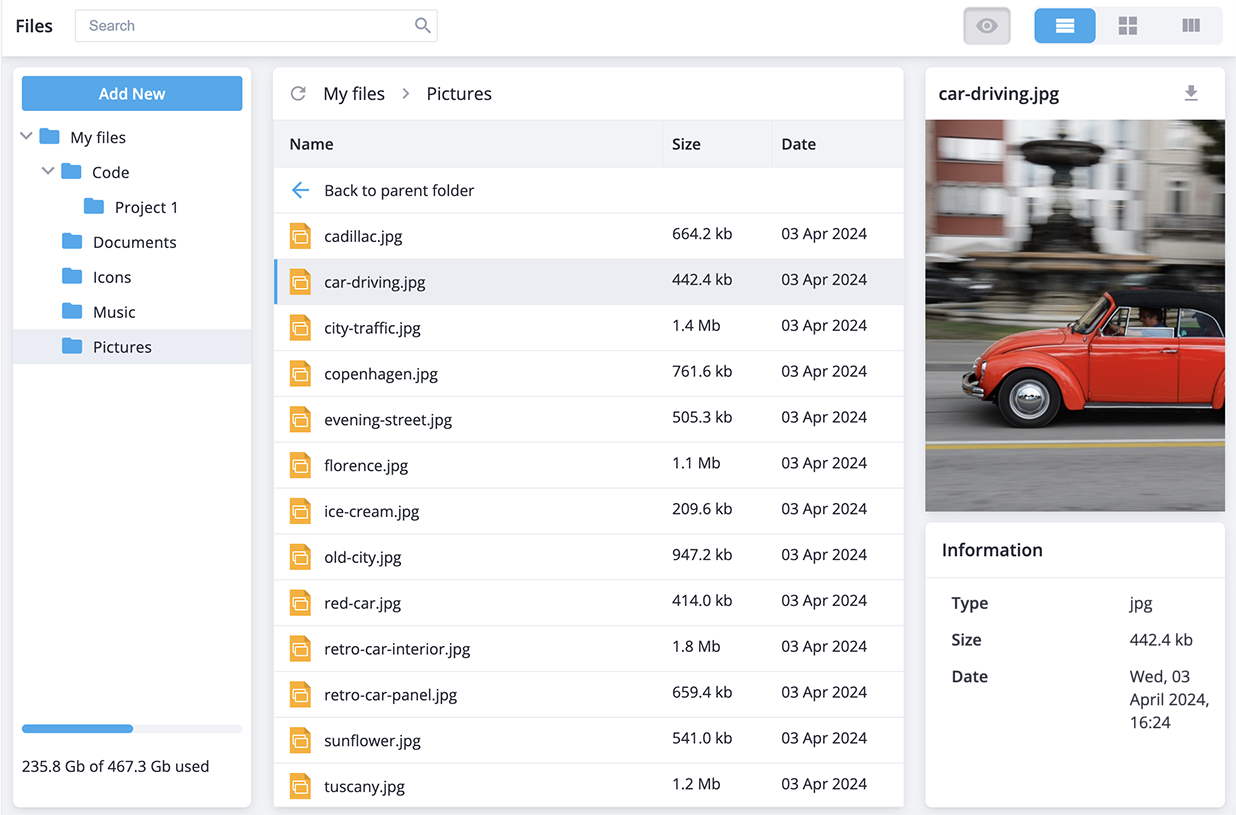Collapse the My files tree node
The width and height of the screenshot is (1236, 815).
tap(27, 137)
